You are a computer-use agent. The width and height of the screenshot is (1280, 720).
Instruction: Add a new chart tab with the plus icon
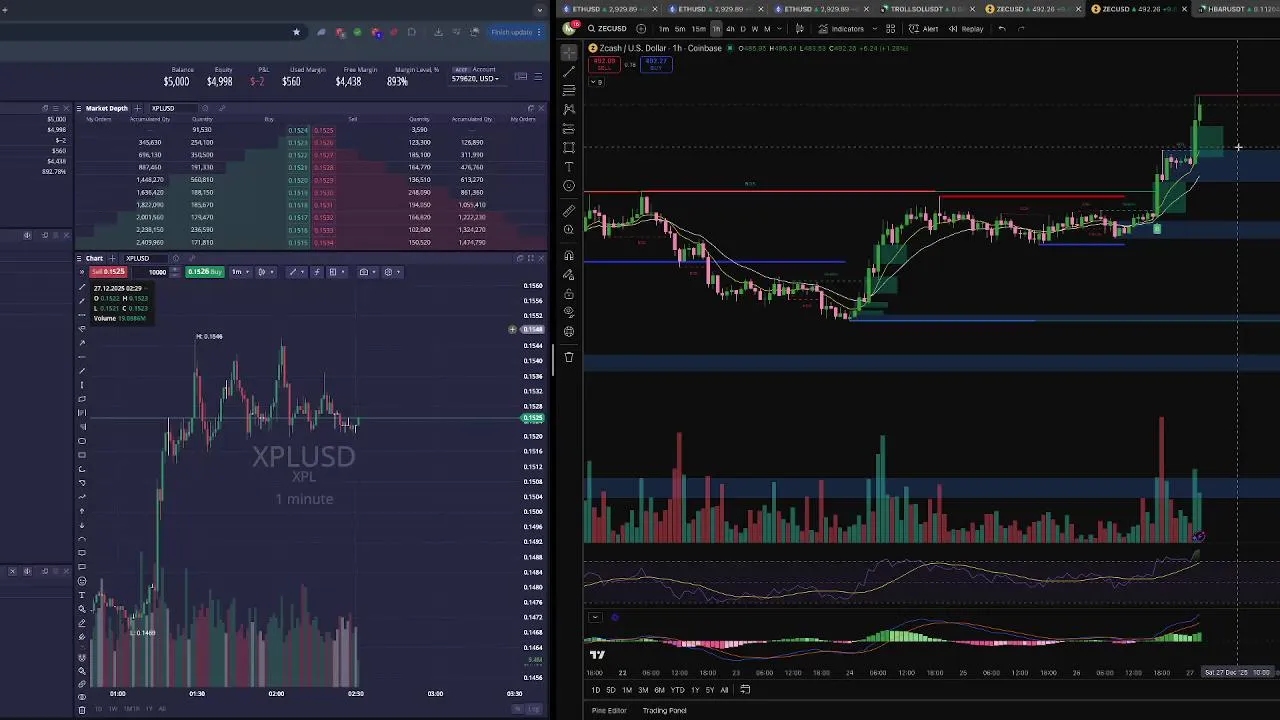[x=112, y=258]
